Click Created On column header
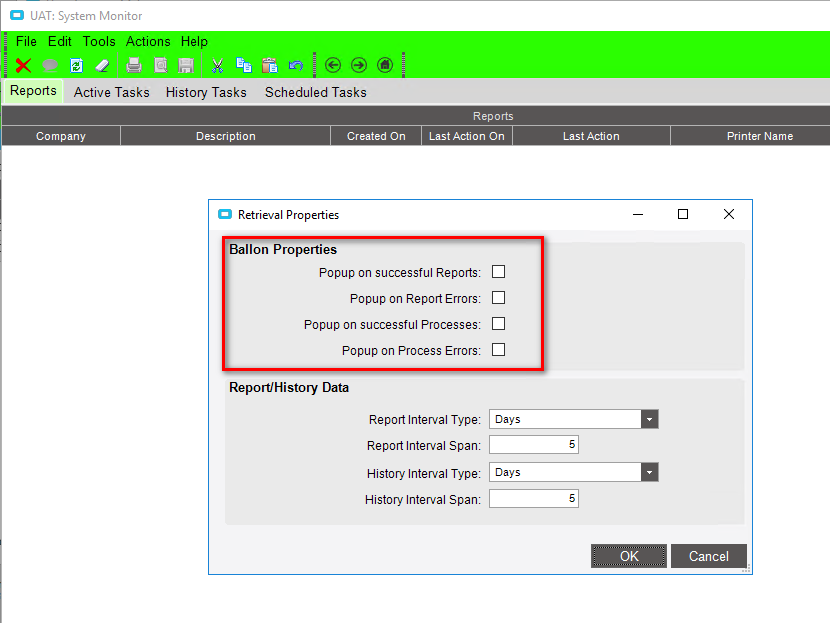Viewport: 830px width, 623px height. coord(376,136)
